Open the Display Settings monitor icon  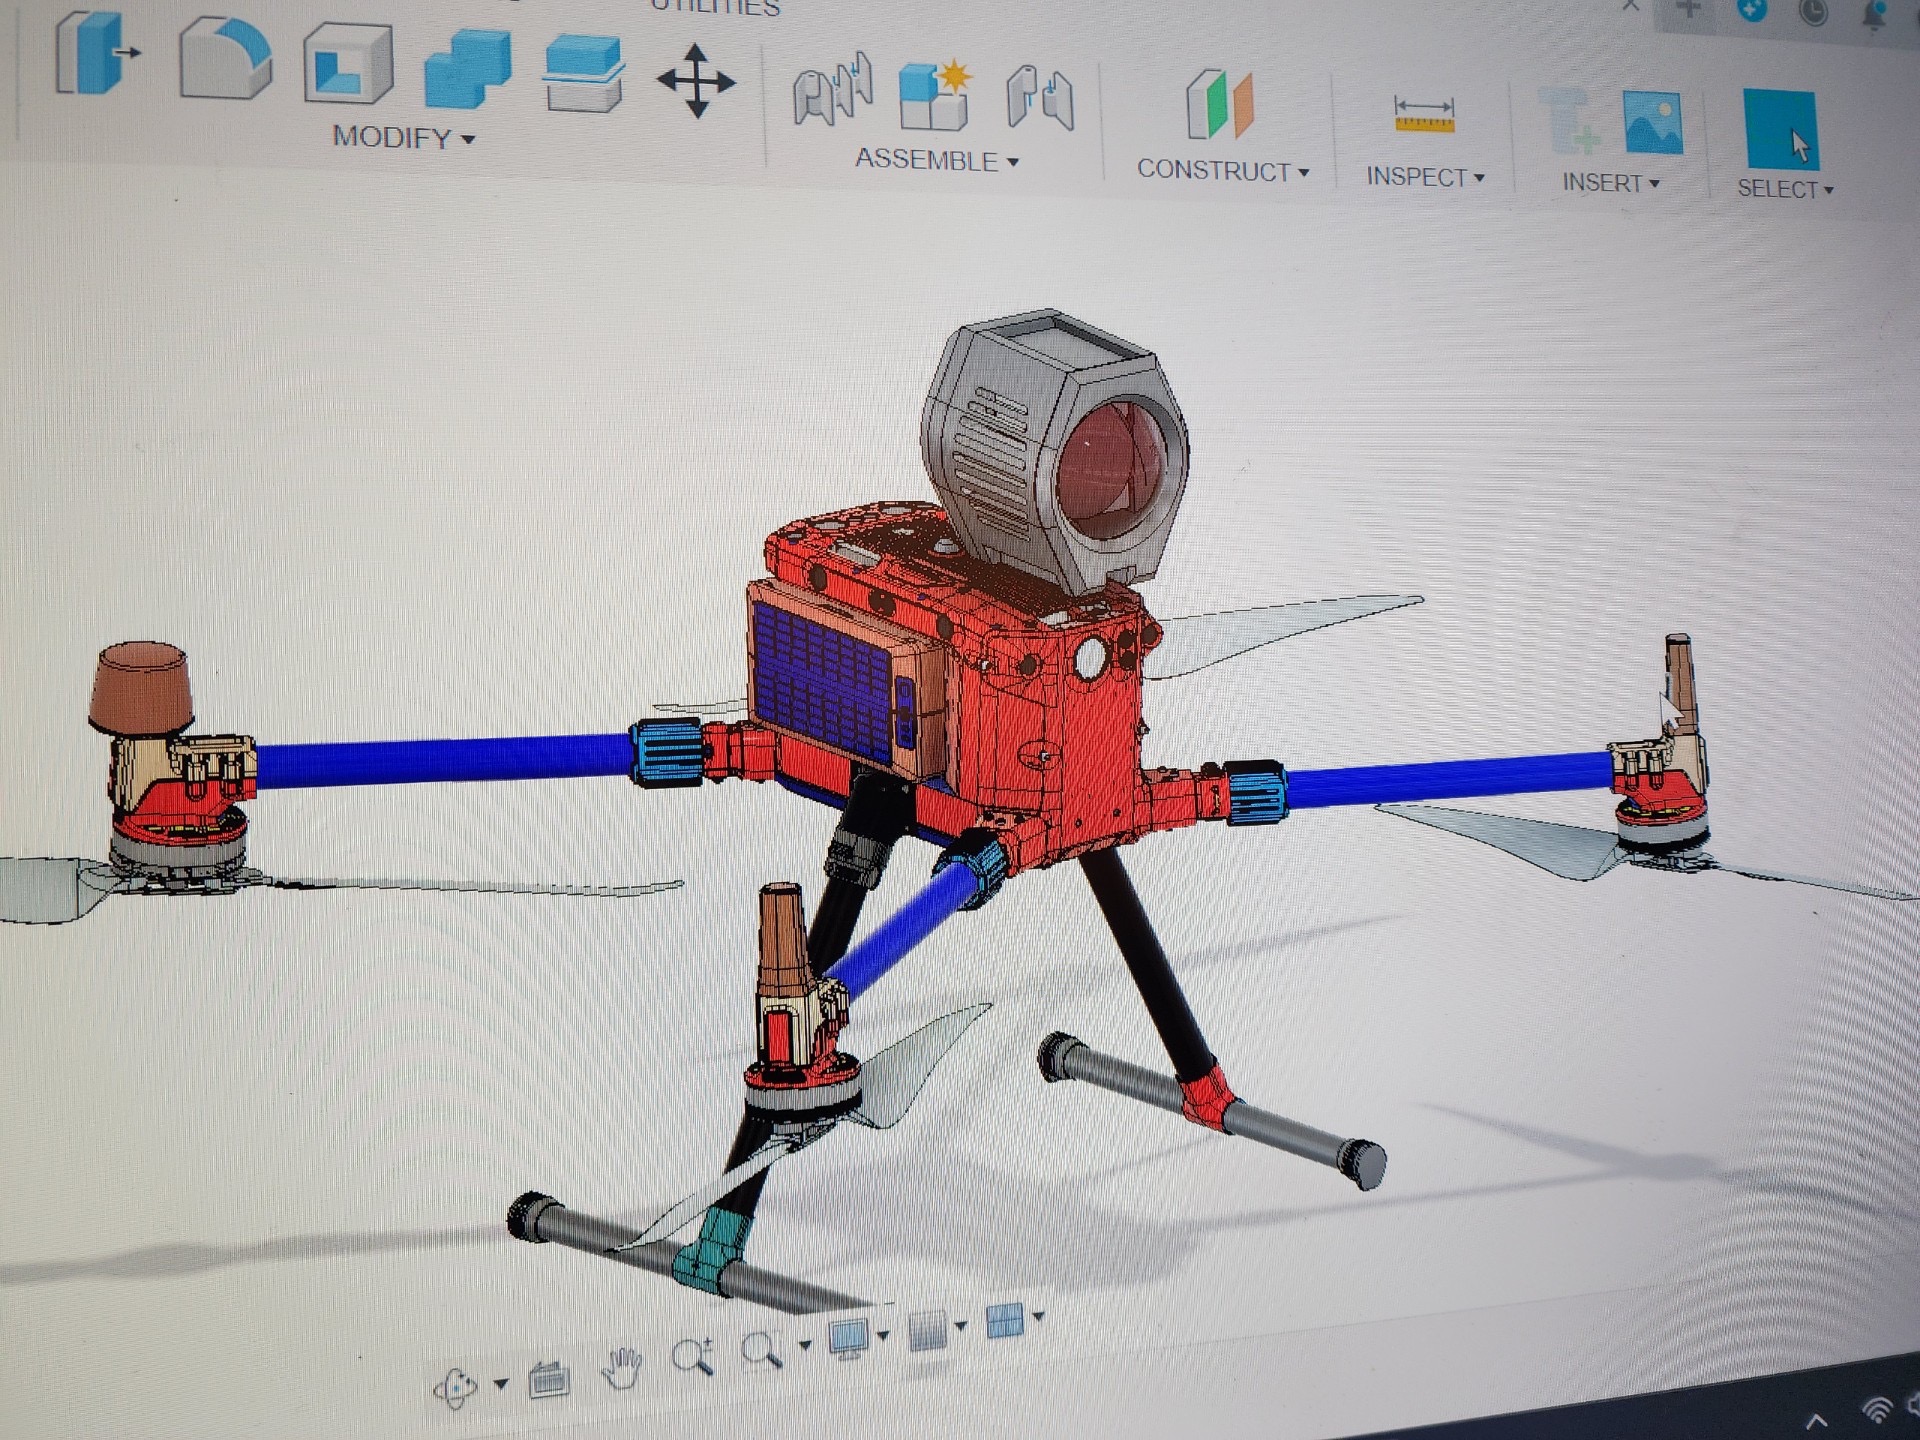849,1339
